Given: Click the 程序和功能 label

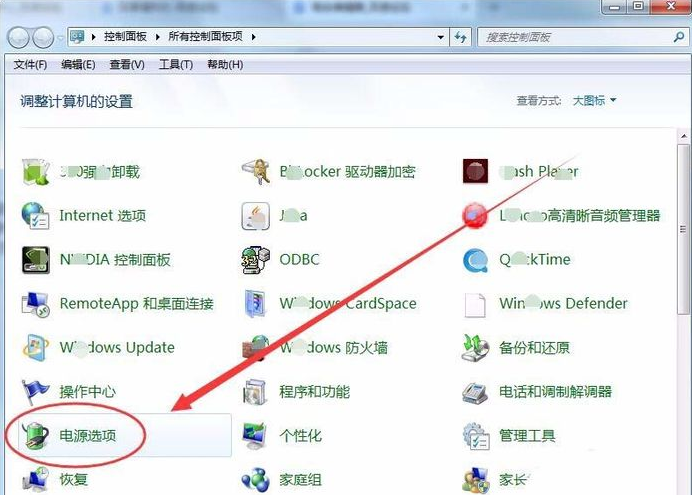Looking at the screenshot, I should [x=315, y=392].
